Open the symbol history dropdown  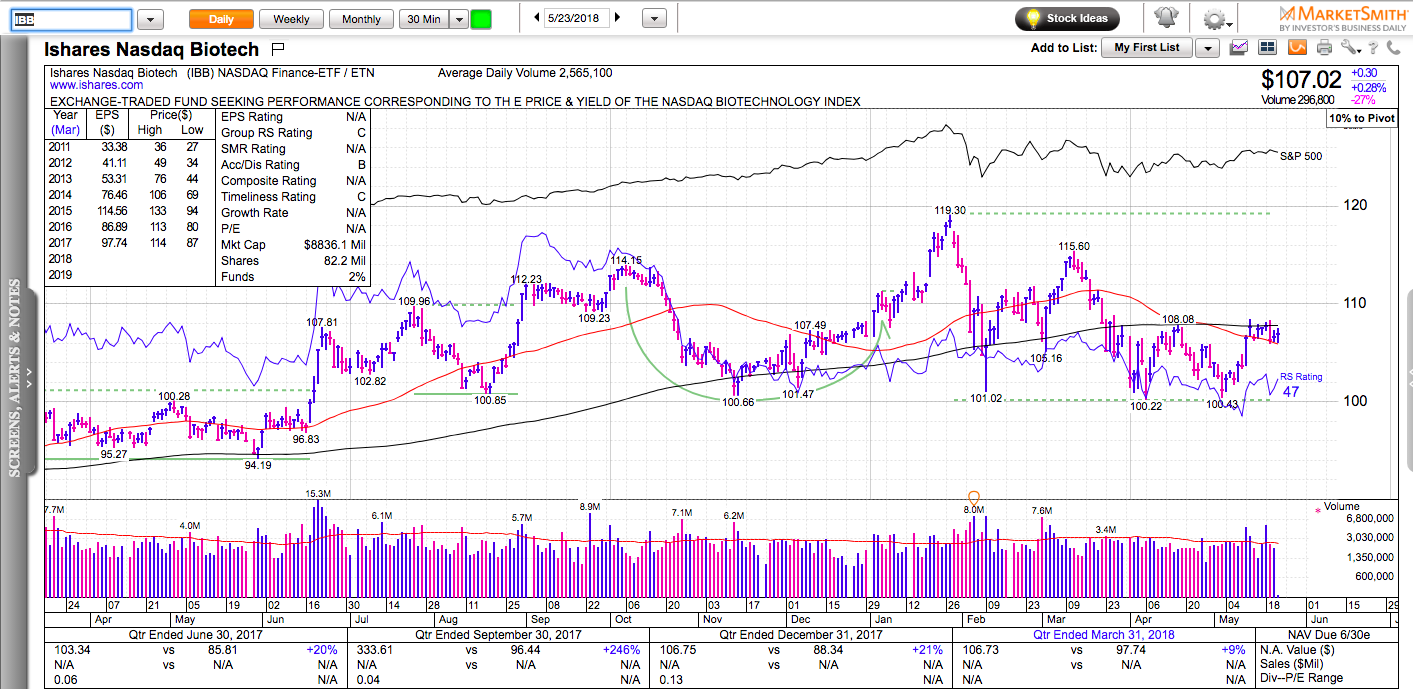tap(150, 19)
